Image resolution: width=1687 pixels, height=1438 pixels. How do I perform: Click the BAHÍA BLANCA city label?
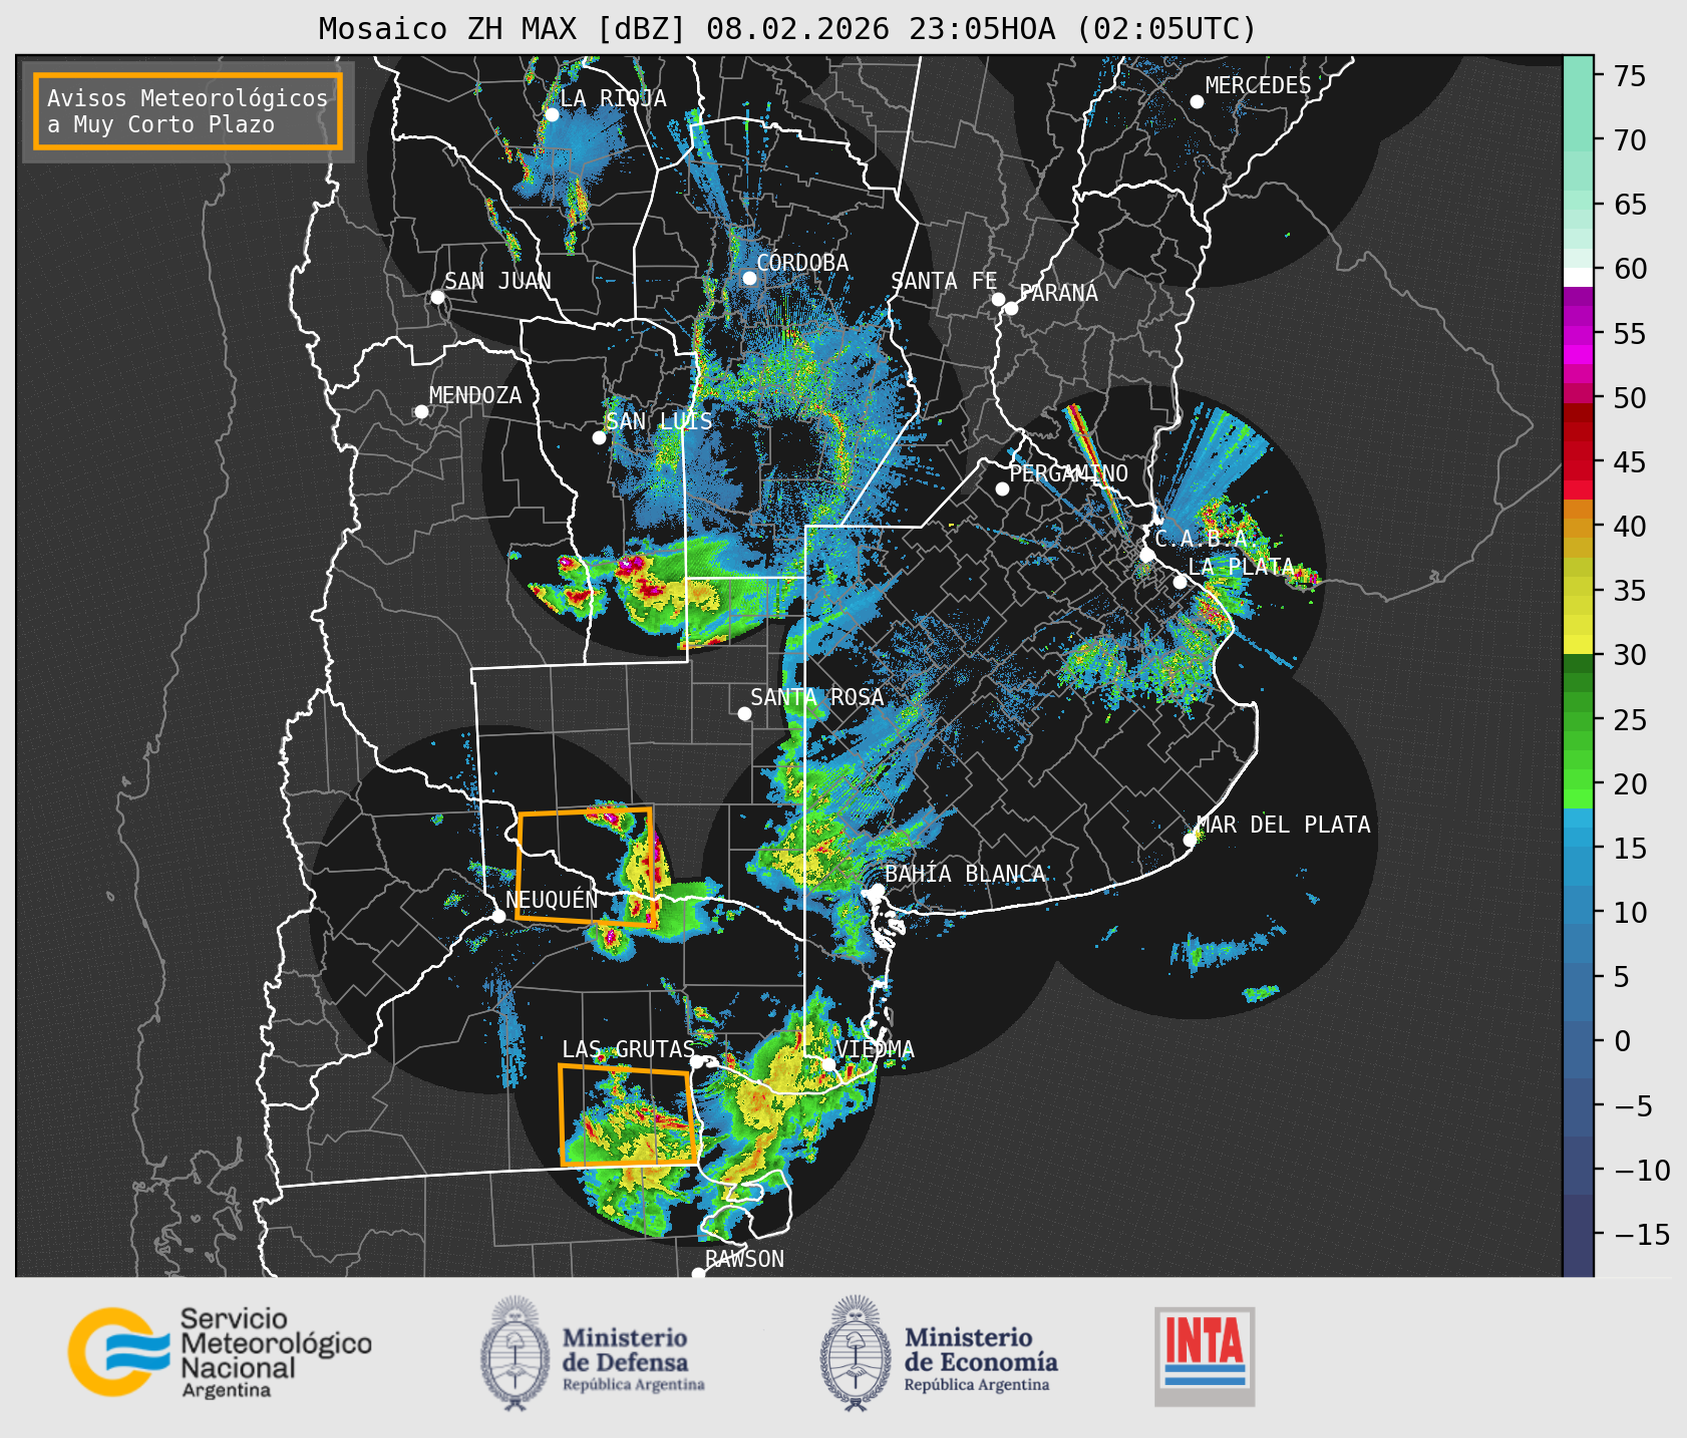coord(965,873)
